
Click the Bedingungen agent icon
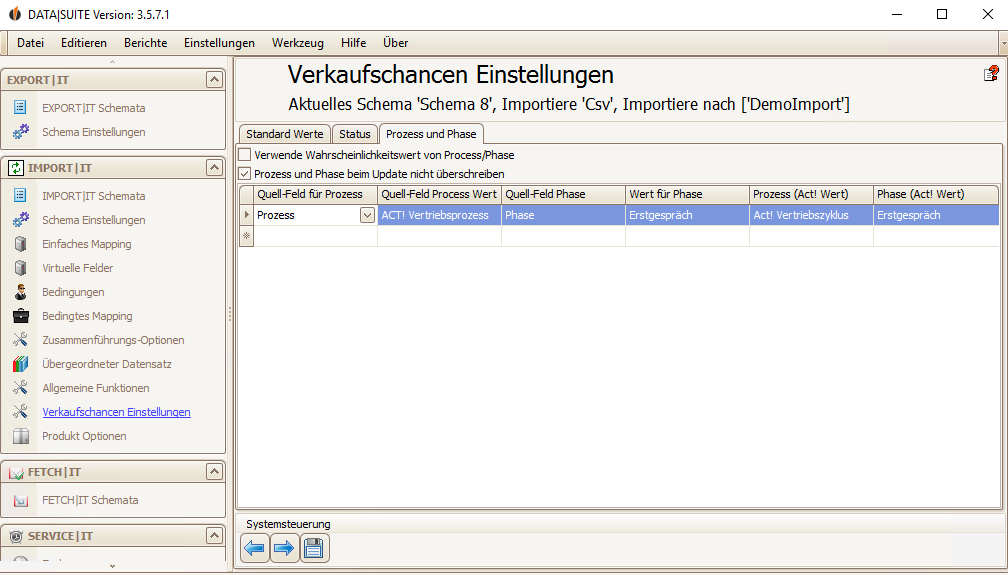tap(21, 292)
